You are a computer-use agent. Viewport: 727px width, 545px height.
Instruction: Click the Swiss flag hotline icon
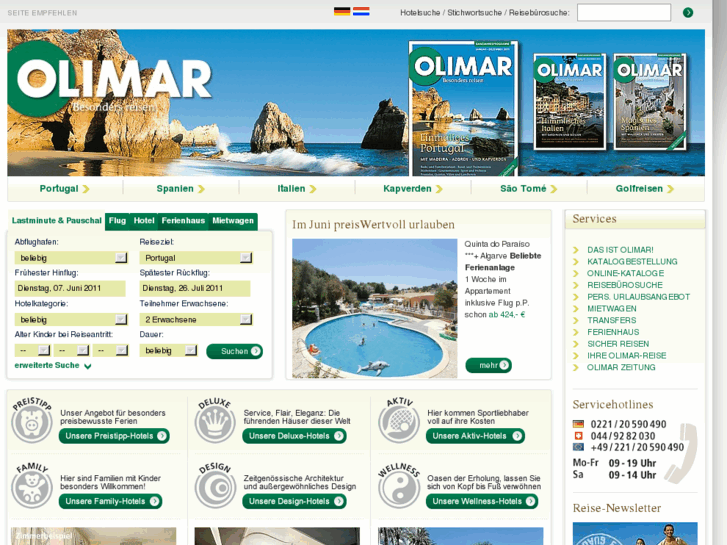tap(578, 436)
